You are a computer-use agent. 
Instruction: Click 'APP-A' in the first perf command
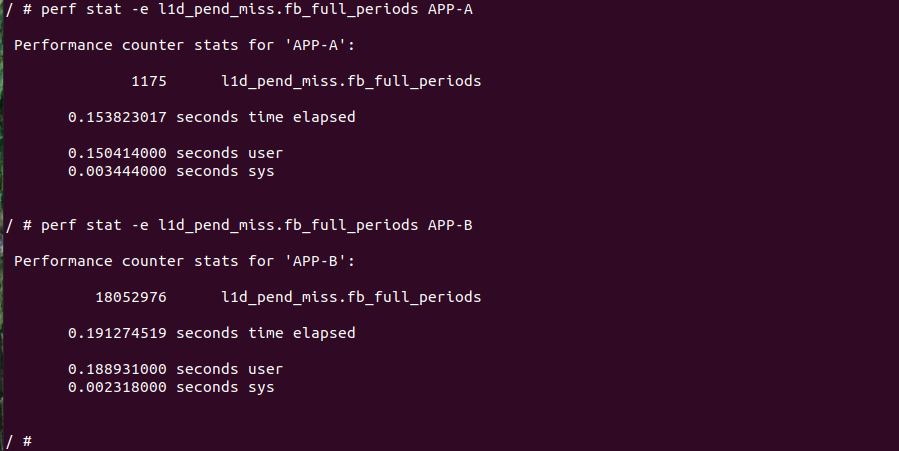(449, 9)
